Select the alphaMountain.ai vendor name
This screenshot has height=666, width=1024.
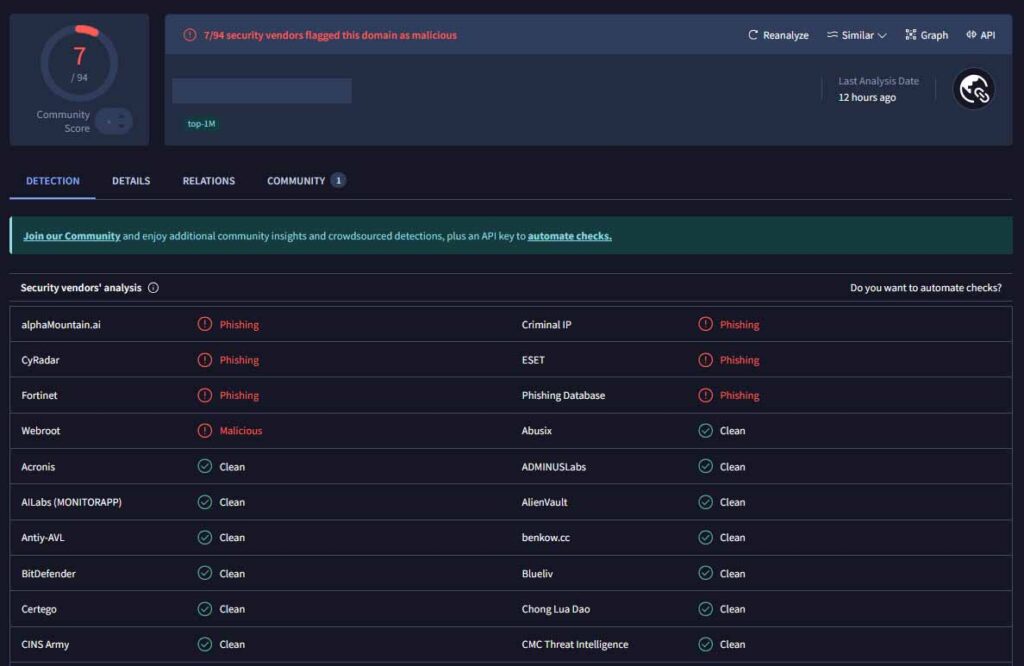pos(61,325)
